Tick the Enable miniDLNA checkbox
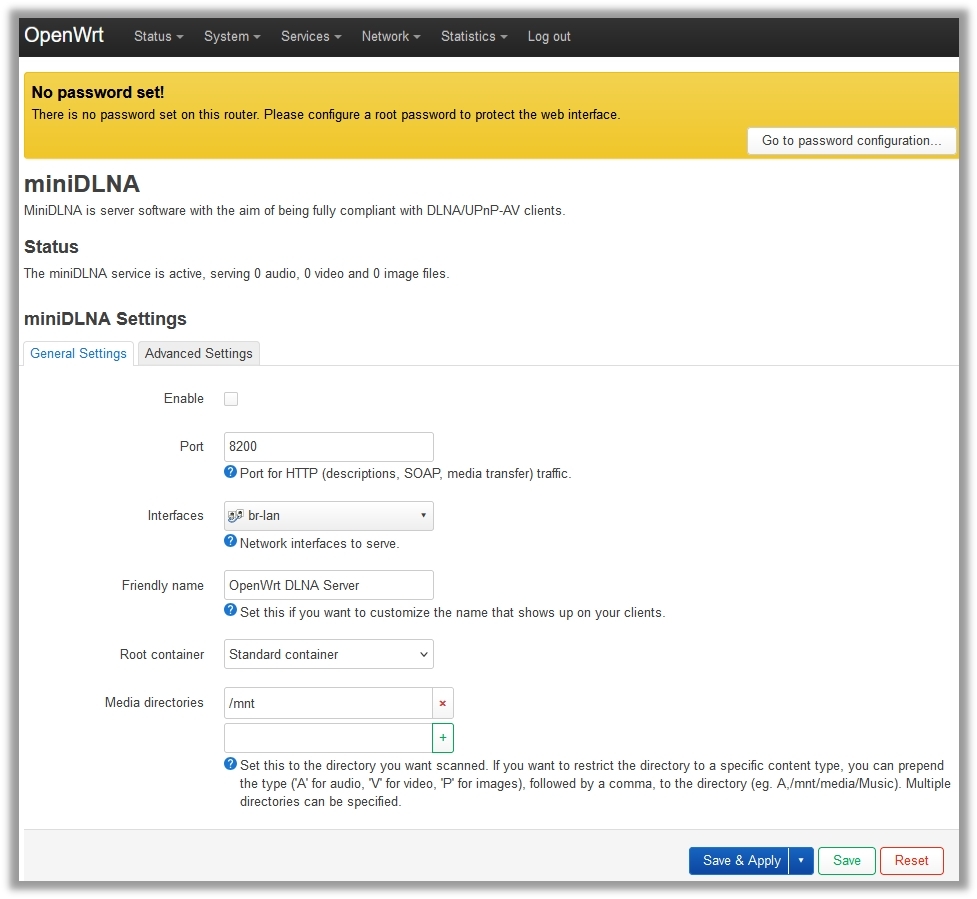Screen dimensions: 977x899 tap(231, 399)
